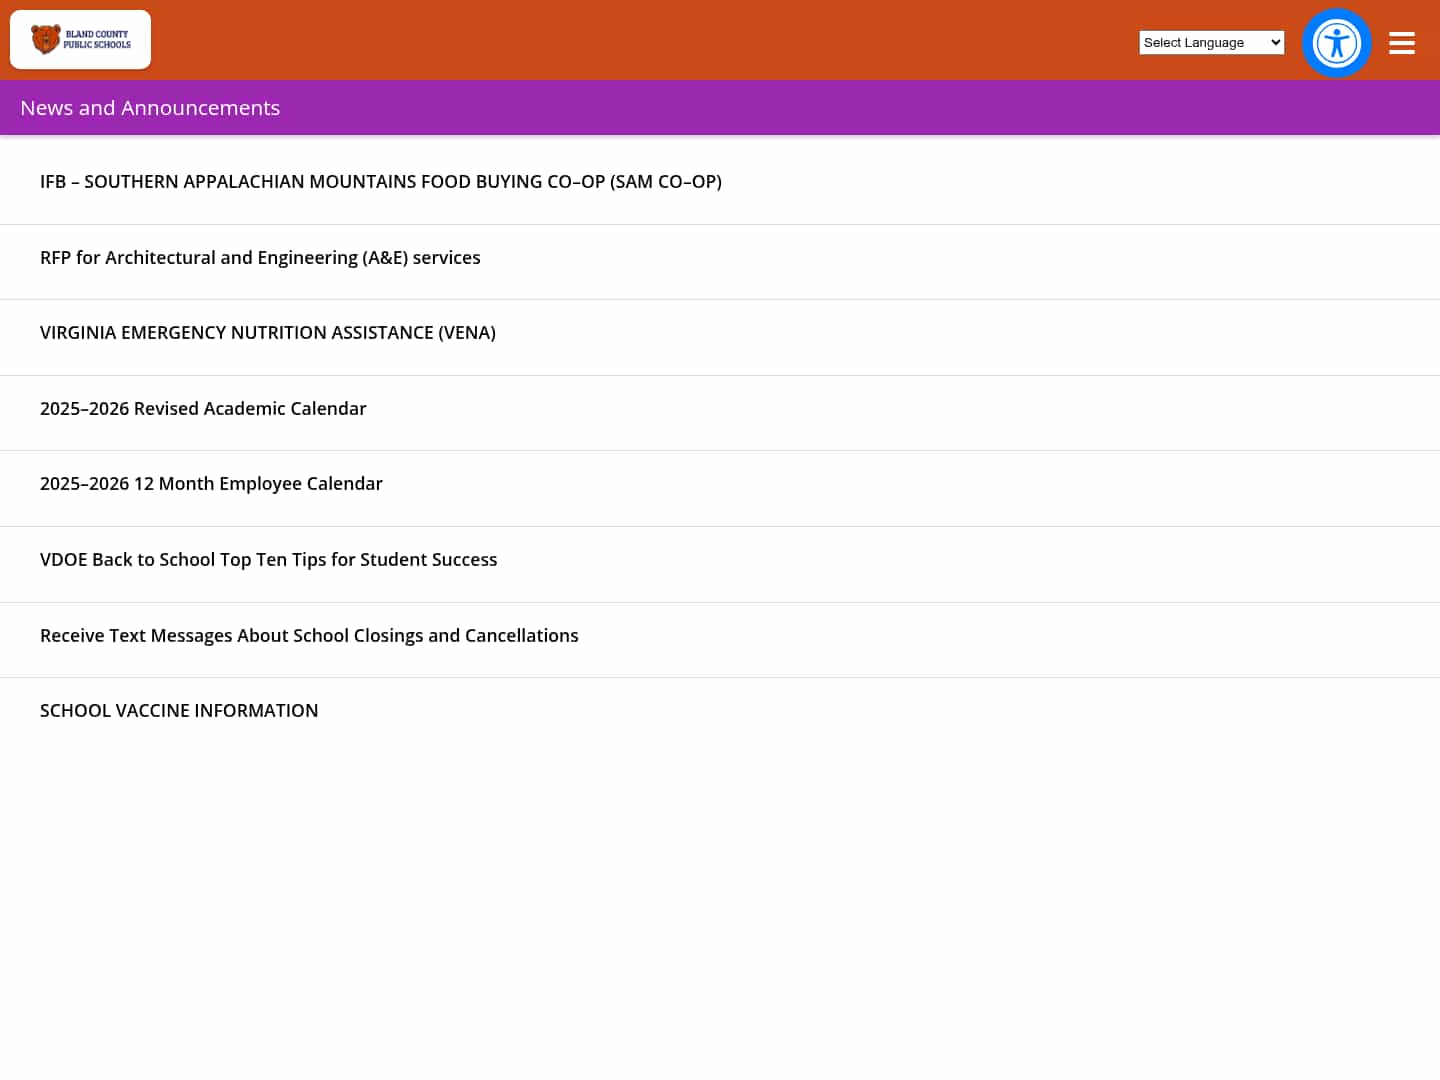
Task: Click the blank white area below the announcements
Action: pyautogui.click(x=720, y=900)
